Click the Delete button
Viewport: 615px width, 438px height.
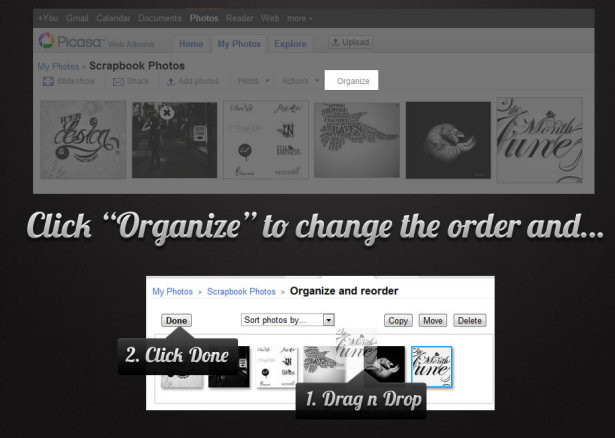click(x=470, y=320)
